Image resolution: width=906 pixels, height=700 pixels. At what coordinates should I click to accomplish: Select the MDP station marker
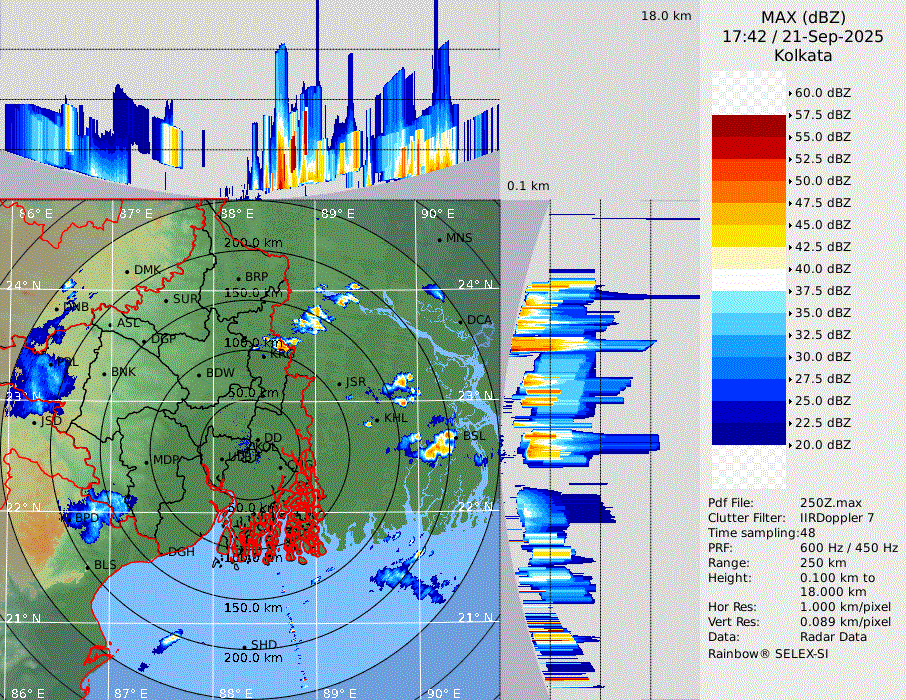point(146,461)
